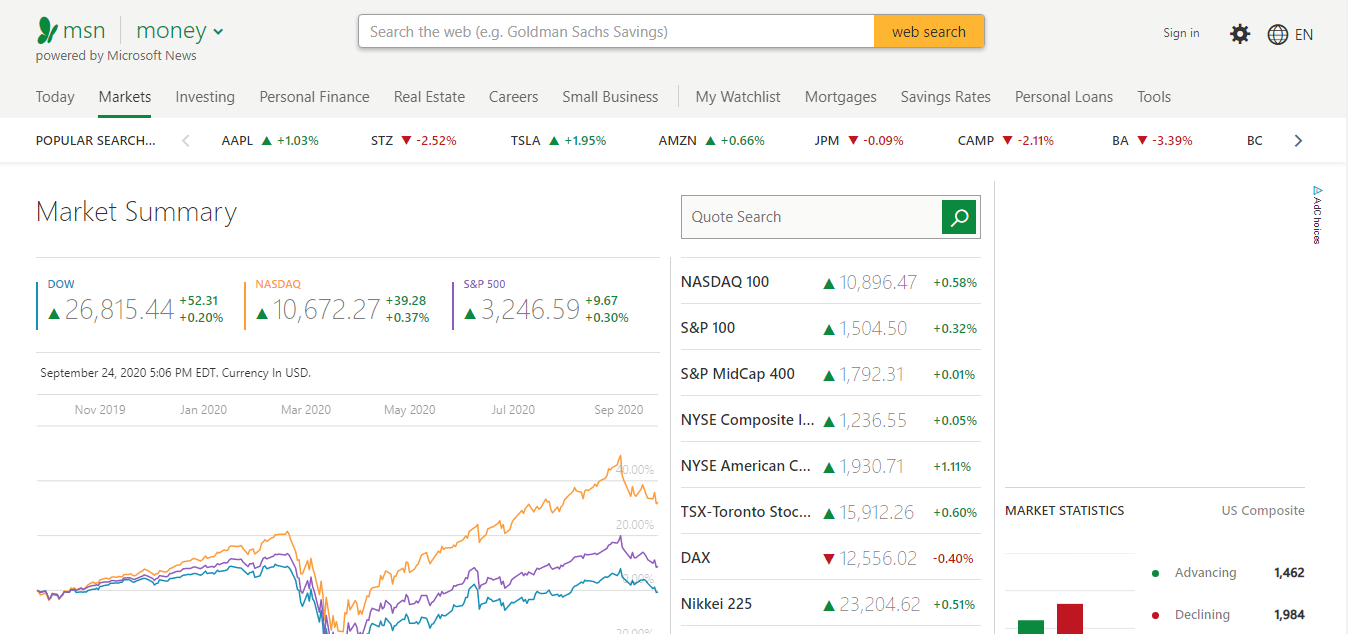This screenshot has width=1348, height=634.
Task: Click the right chevron on the ticker strip
Action: (1298, 140)
